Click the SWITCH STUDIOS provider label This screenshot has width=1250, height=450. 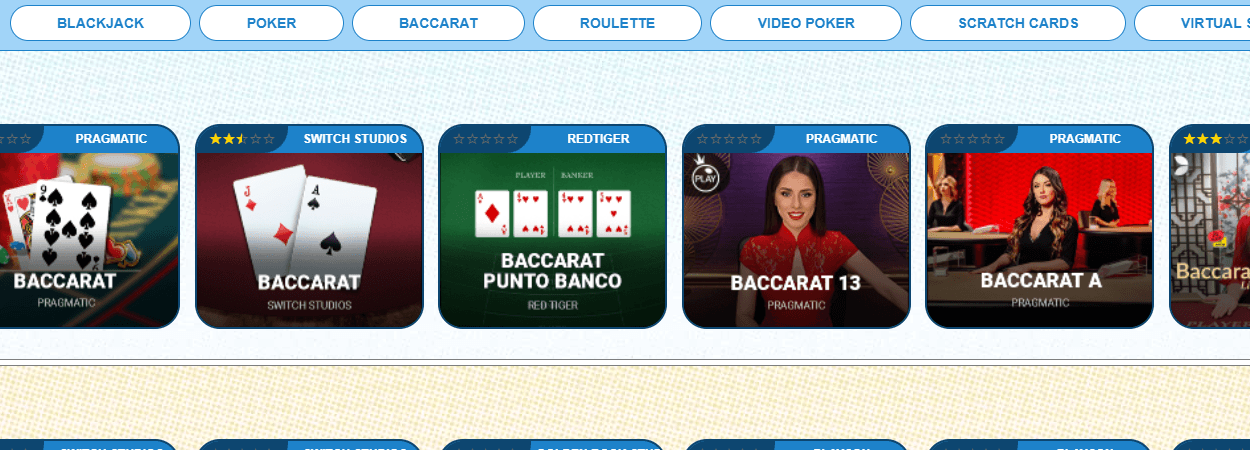[355, 139]
